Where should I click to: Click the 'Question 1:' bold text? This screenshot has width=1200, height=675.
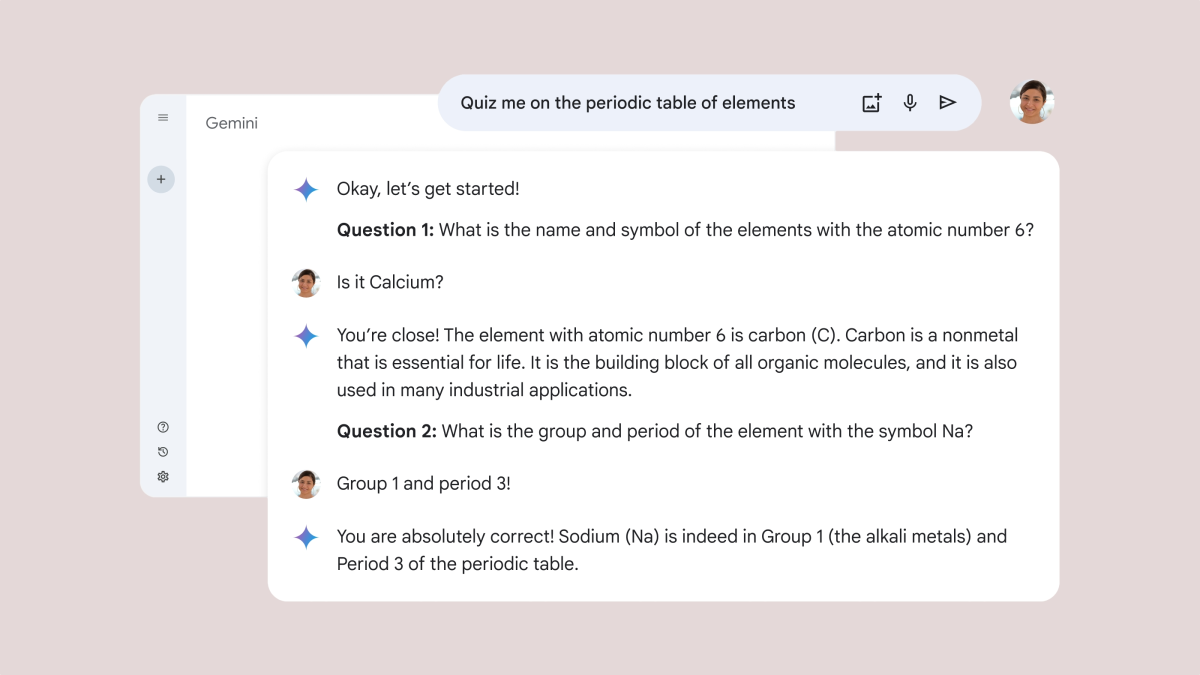pos(385,230)
